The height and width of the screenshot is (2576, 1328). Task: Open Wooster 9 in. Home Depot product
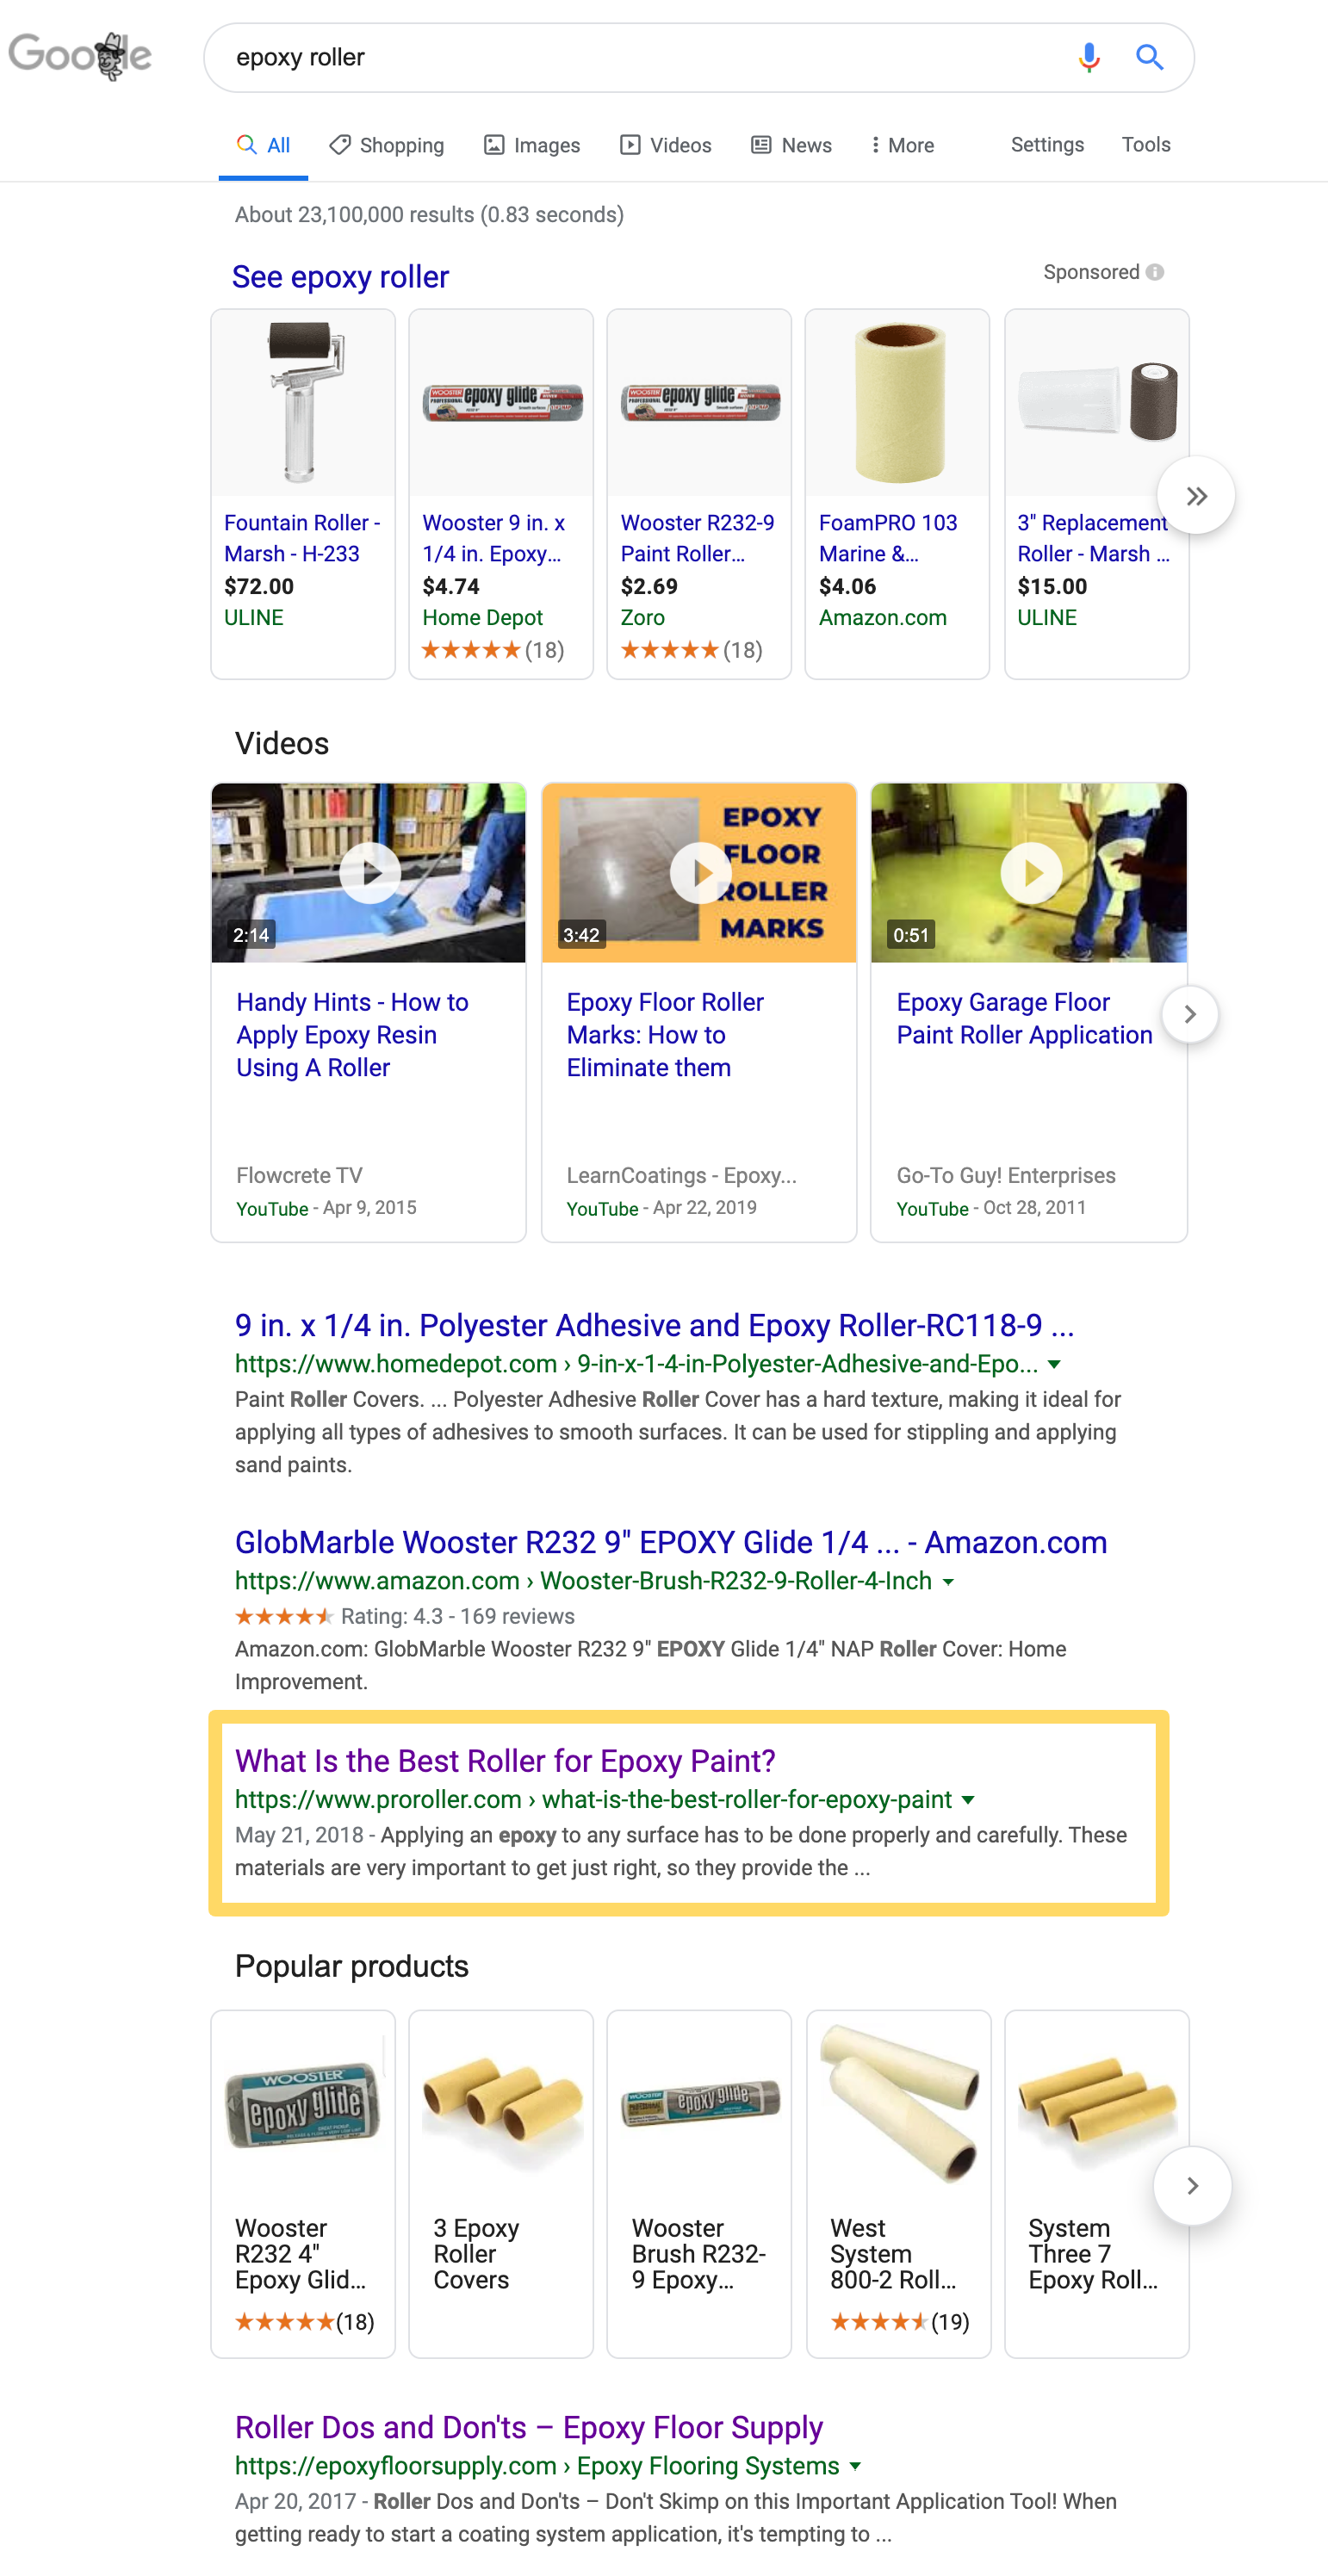[x=494, y=538]
